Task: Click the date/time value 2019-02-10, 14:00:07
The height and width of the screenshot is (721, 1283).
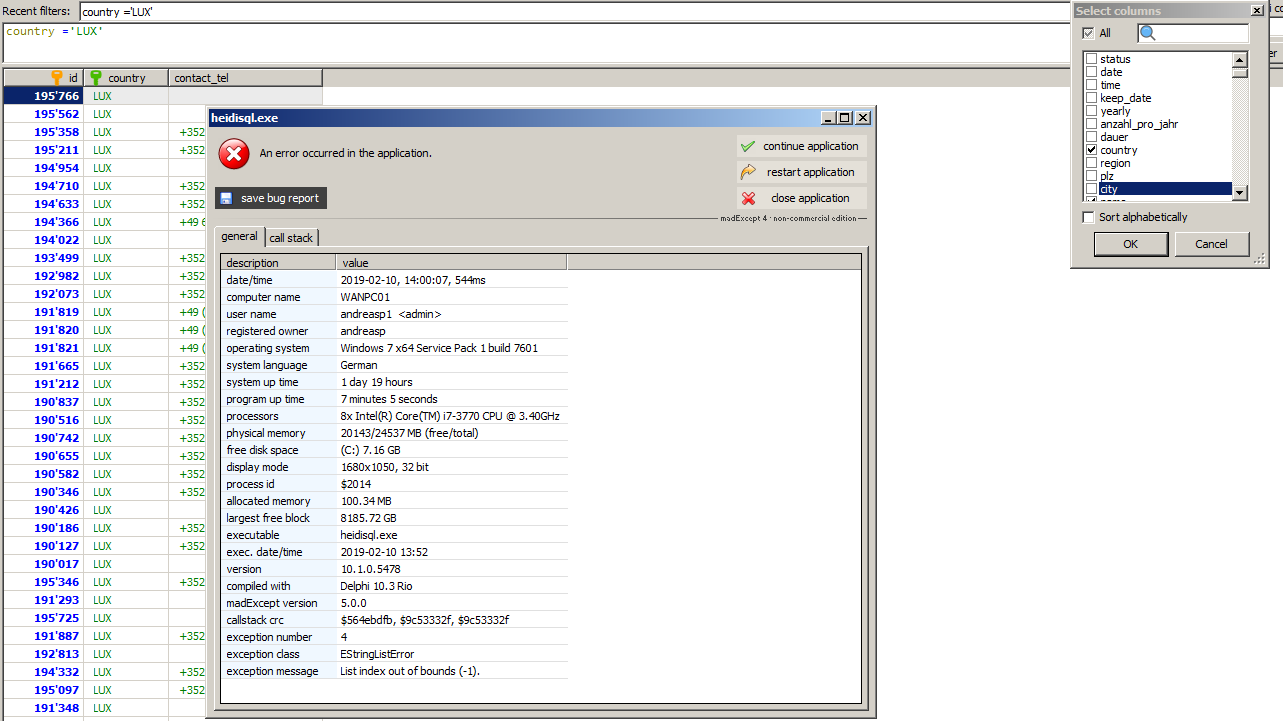Action: 413,280
